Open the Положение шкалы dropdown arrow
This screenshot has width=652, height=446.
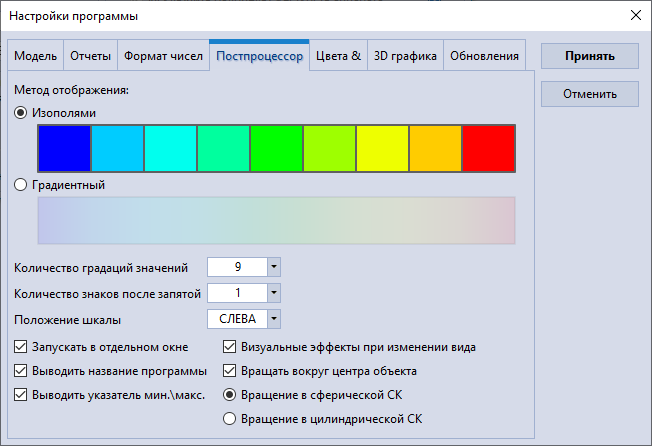point(274,319)
